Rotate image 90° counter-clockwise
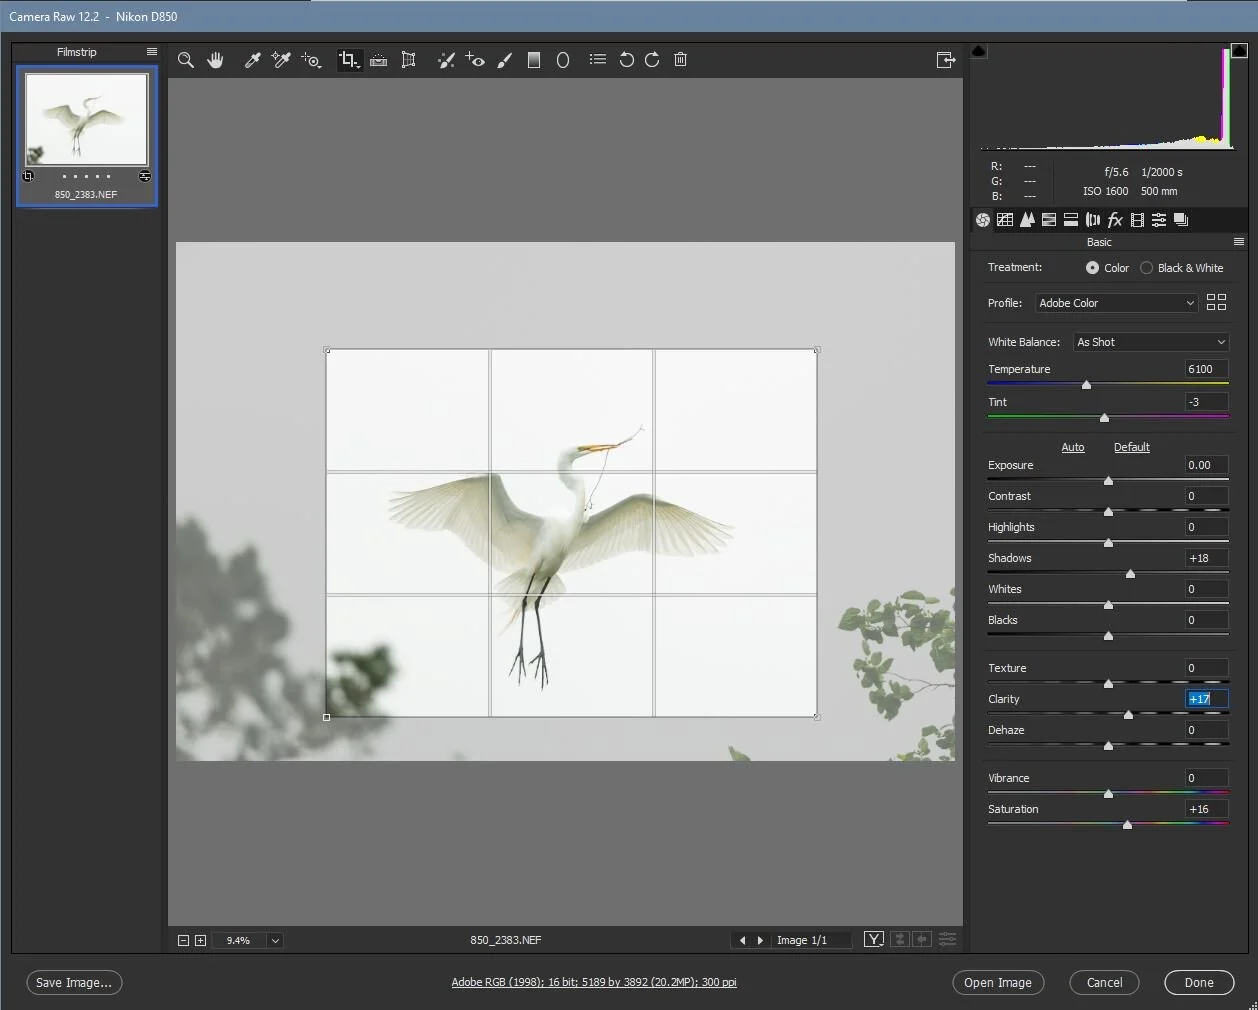Screen dimensions: 1258x1010 click(x=626, y=60)
